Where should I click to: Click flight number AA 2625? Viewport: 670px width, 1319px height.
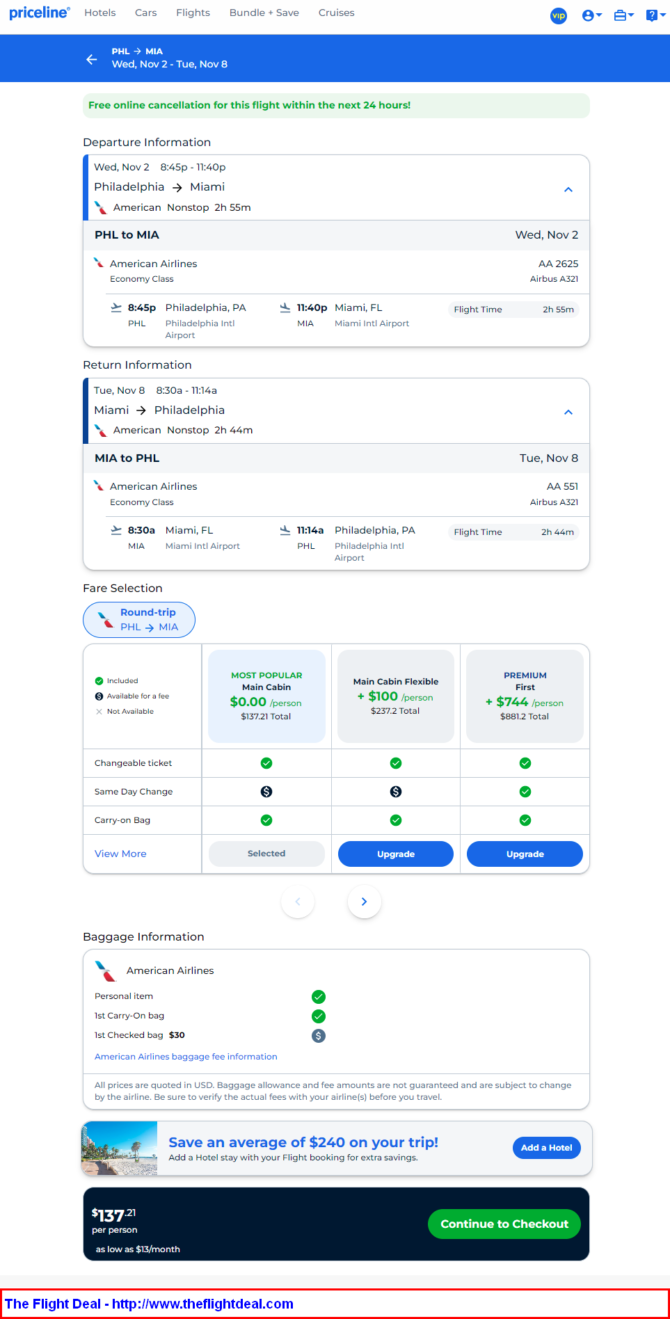558,264
